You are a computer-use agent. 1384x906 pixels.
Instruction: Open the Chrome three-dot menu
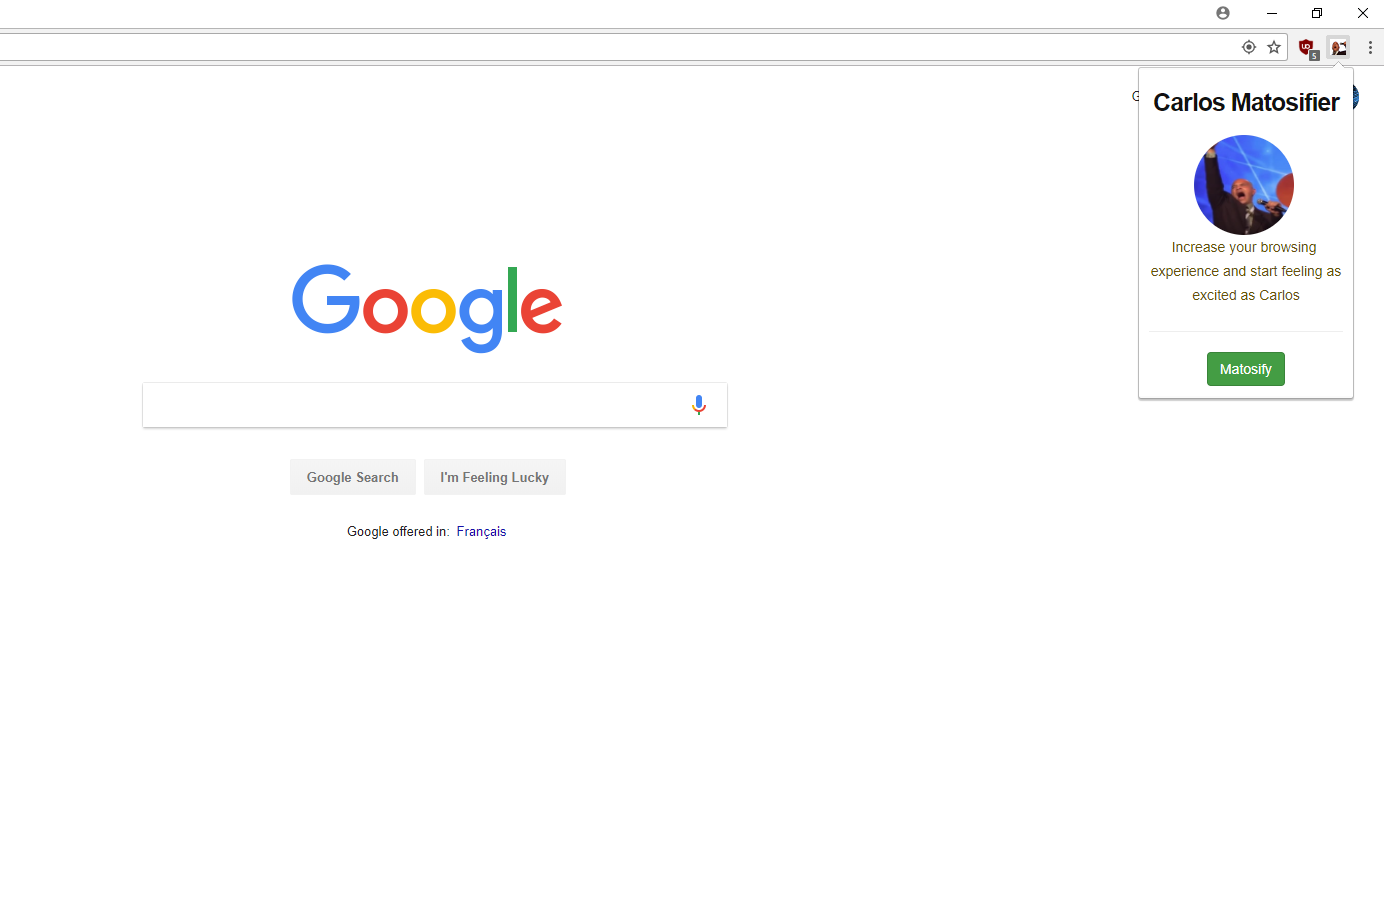click(x=1370, y=47)
